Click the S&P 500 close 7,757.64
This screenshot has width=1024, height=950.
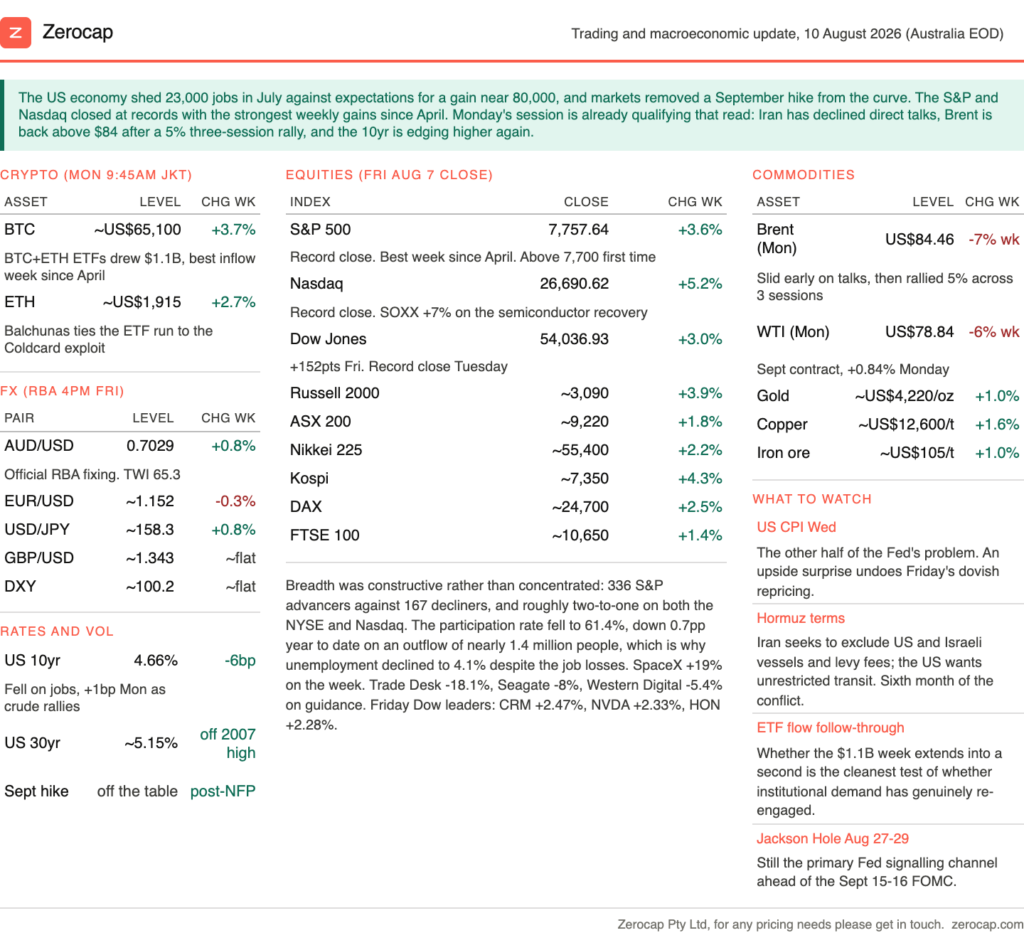pos(578,230)
